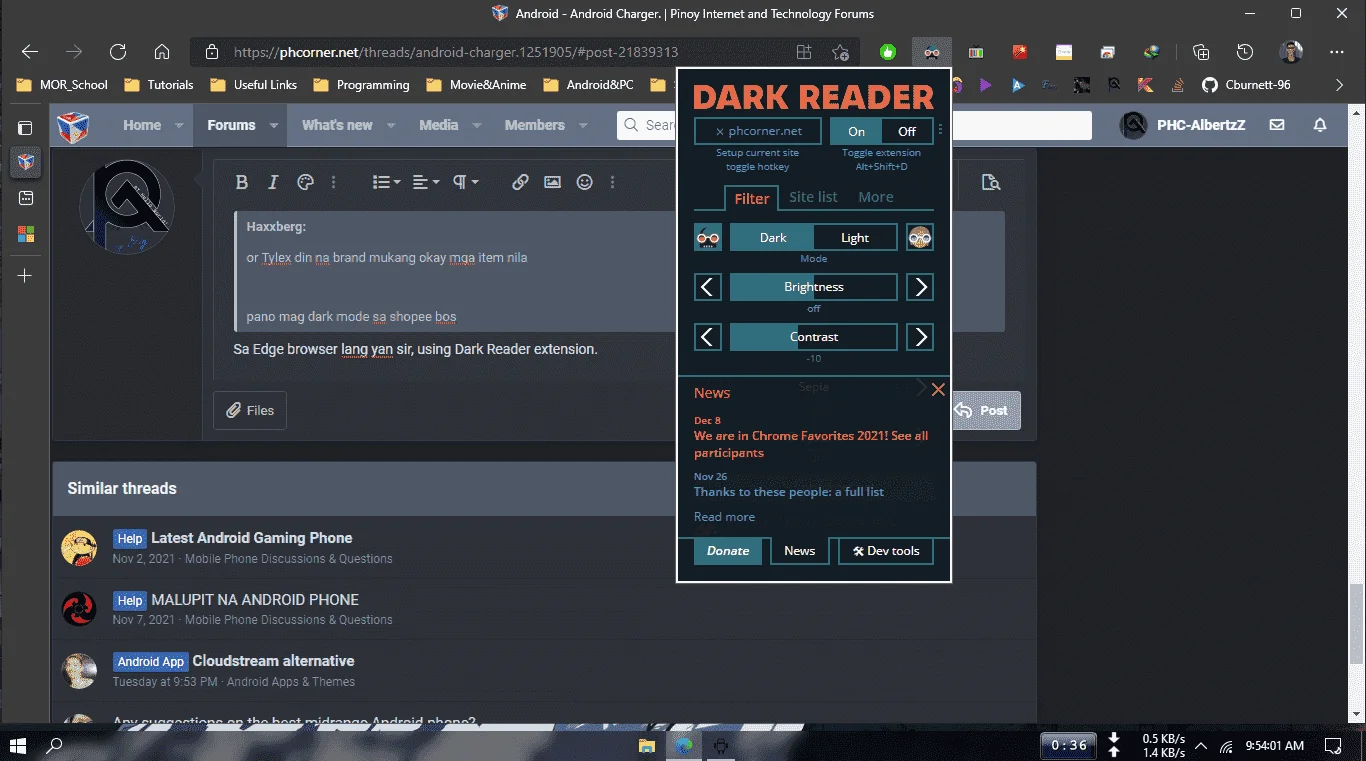1366x761 pixels.
Task: Click the News button in Dark Reader
Action: point(800,551)
